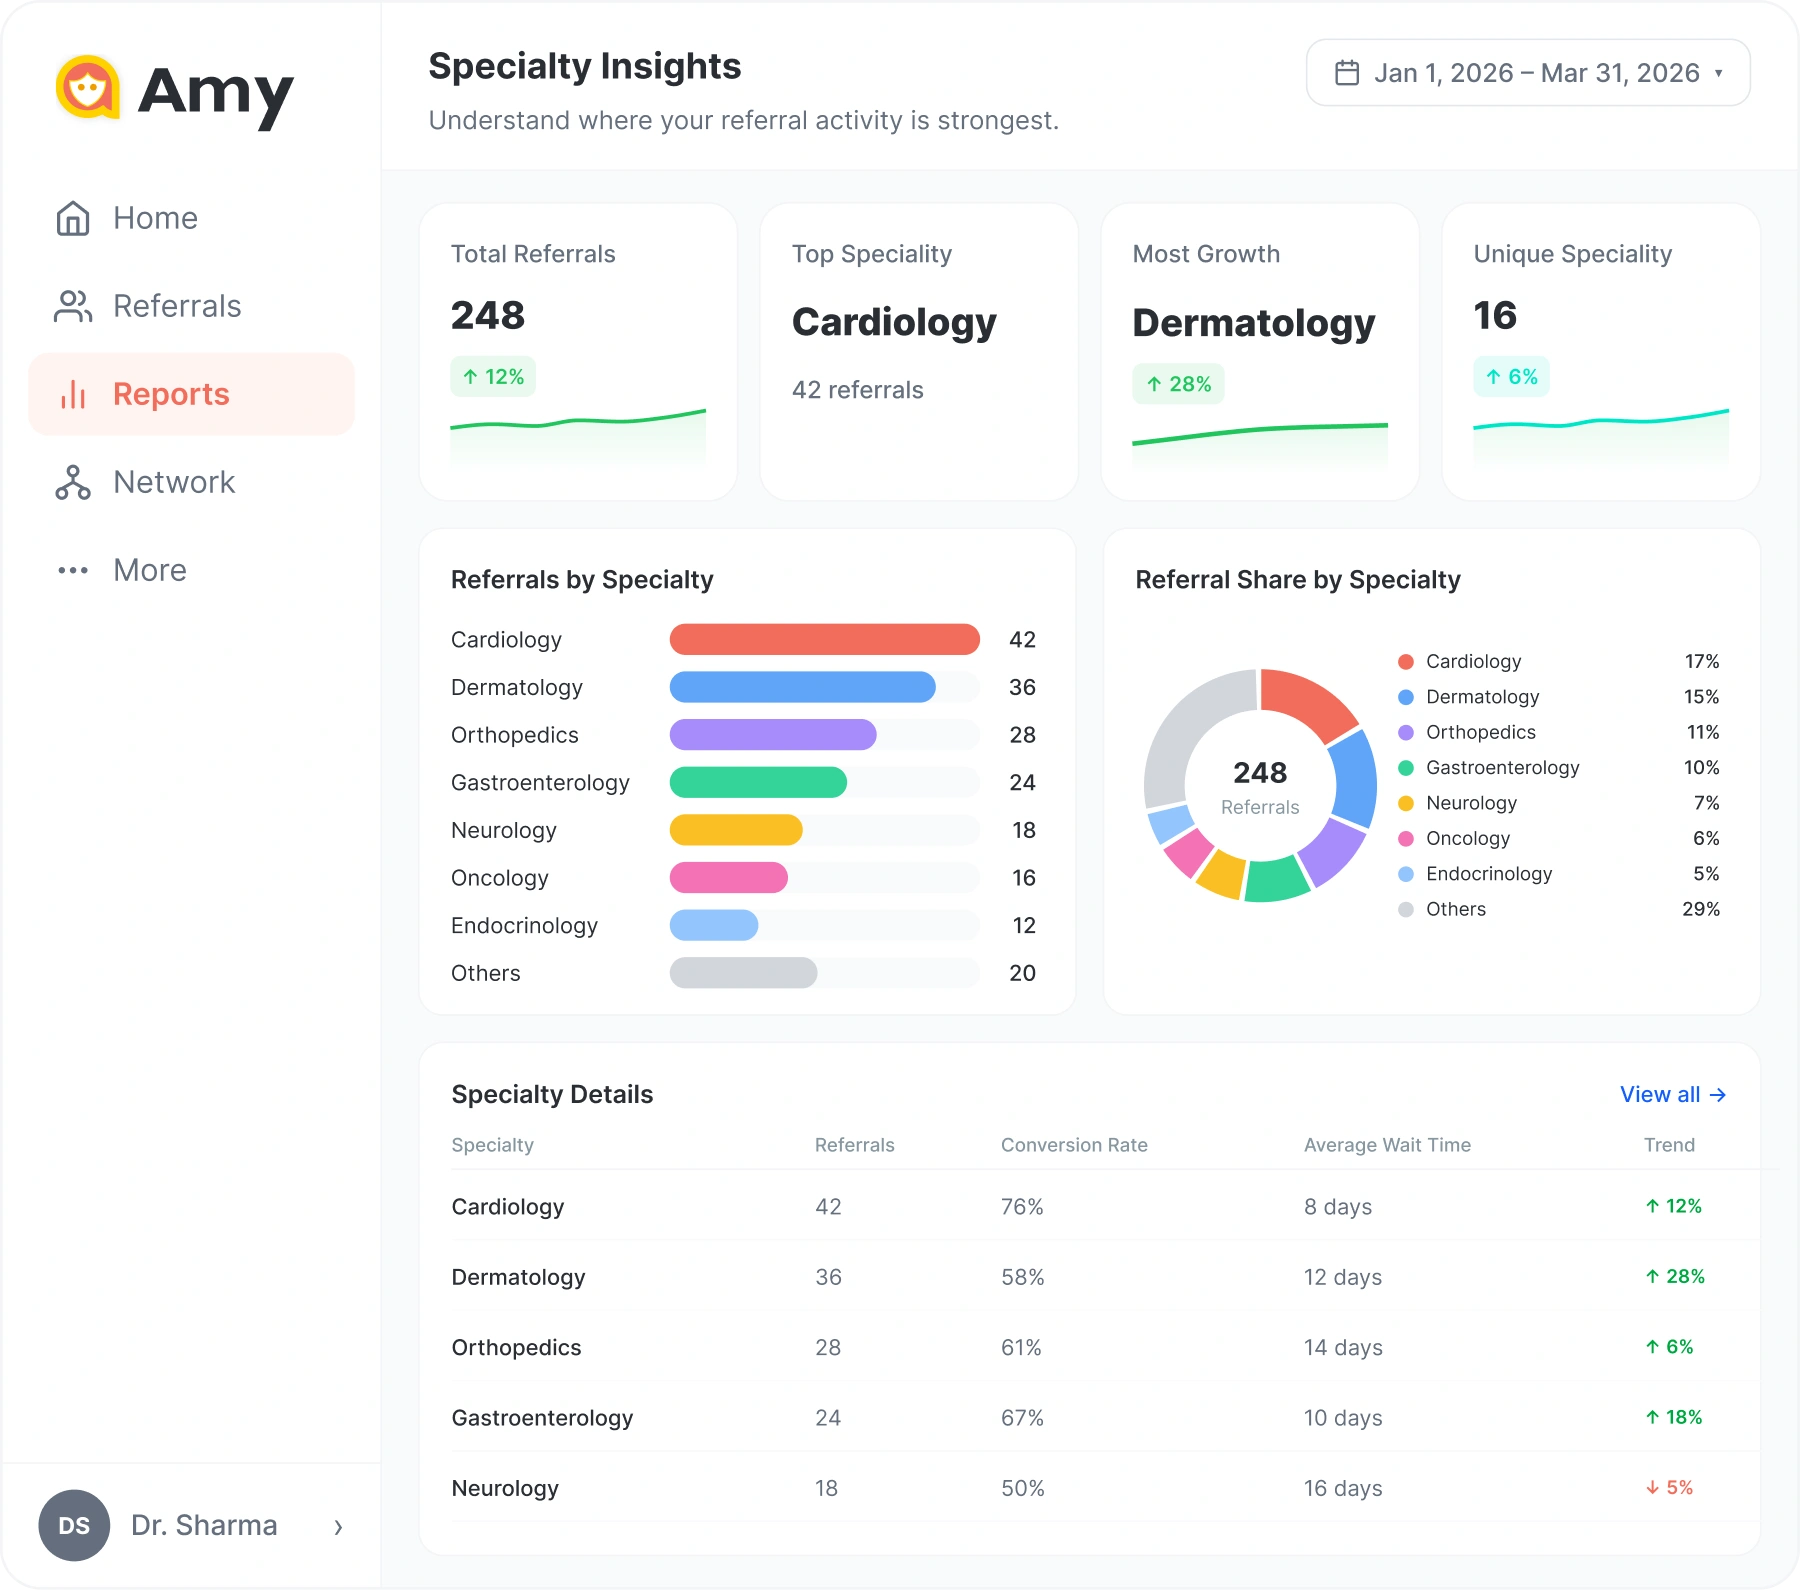Expand Dr. Sharma profile chevron
The height and width of the screenshot is (1590, 1800).
point(338,1526)
